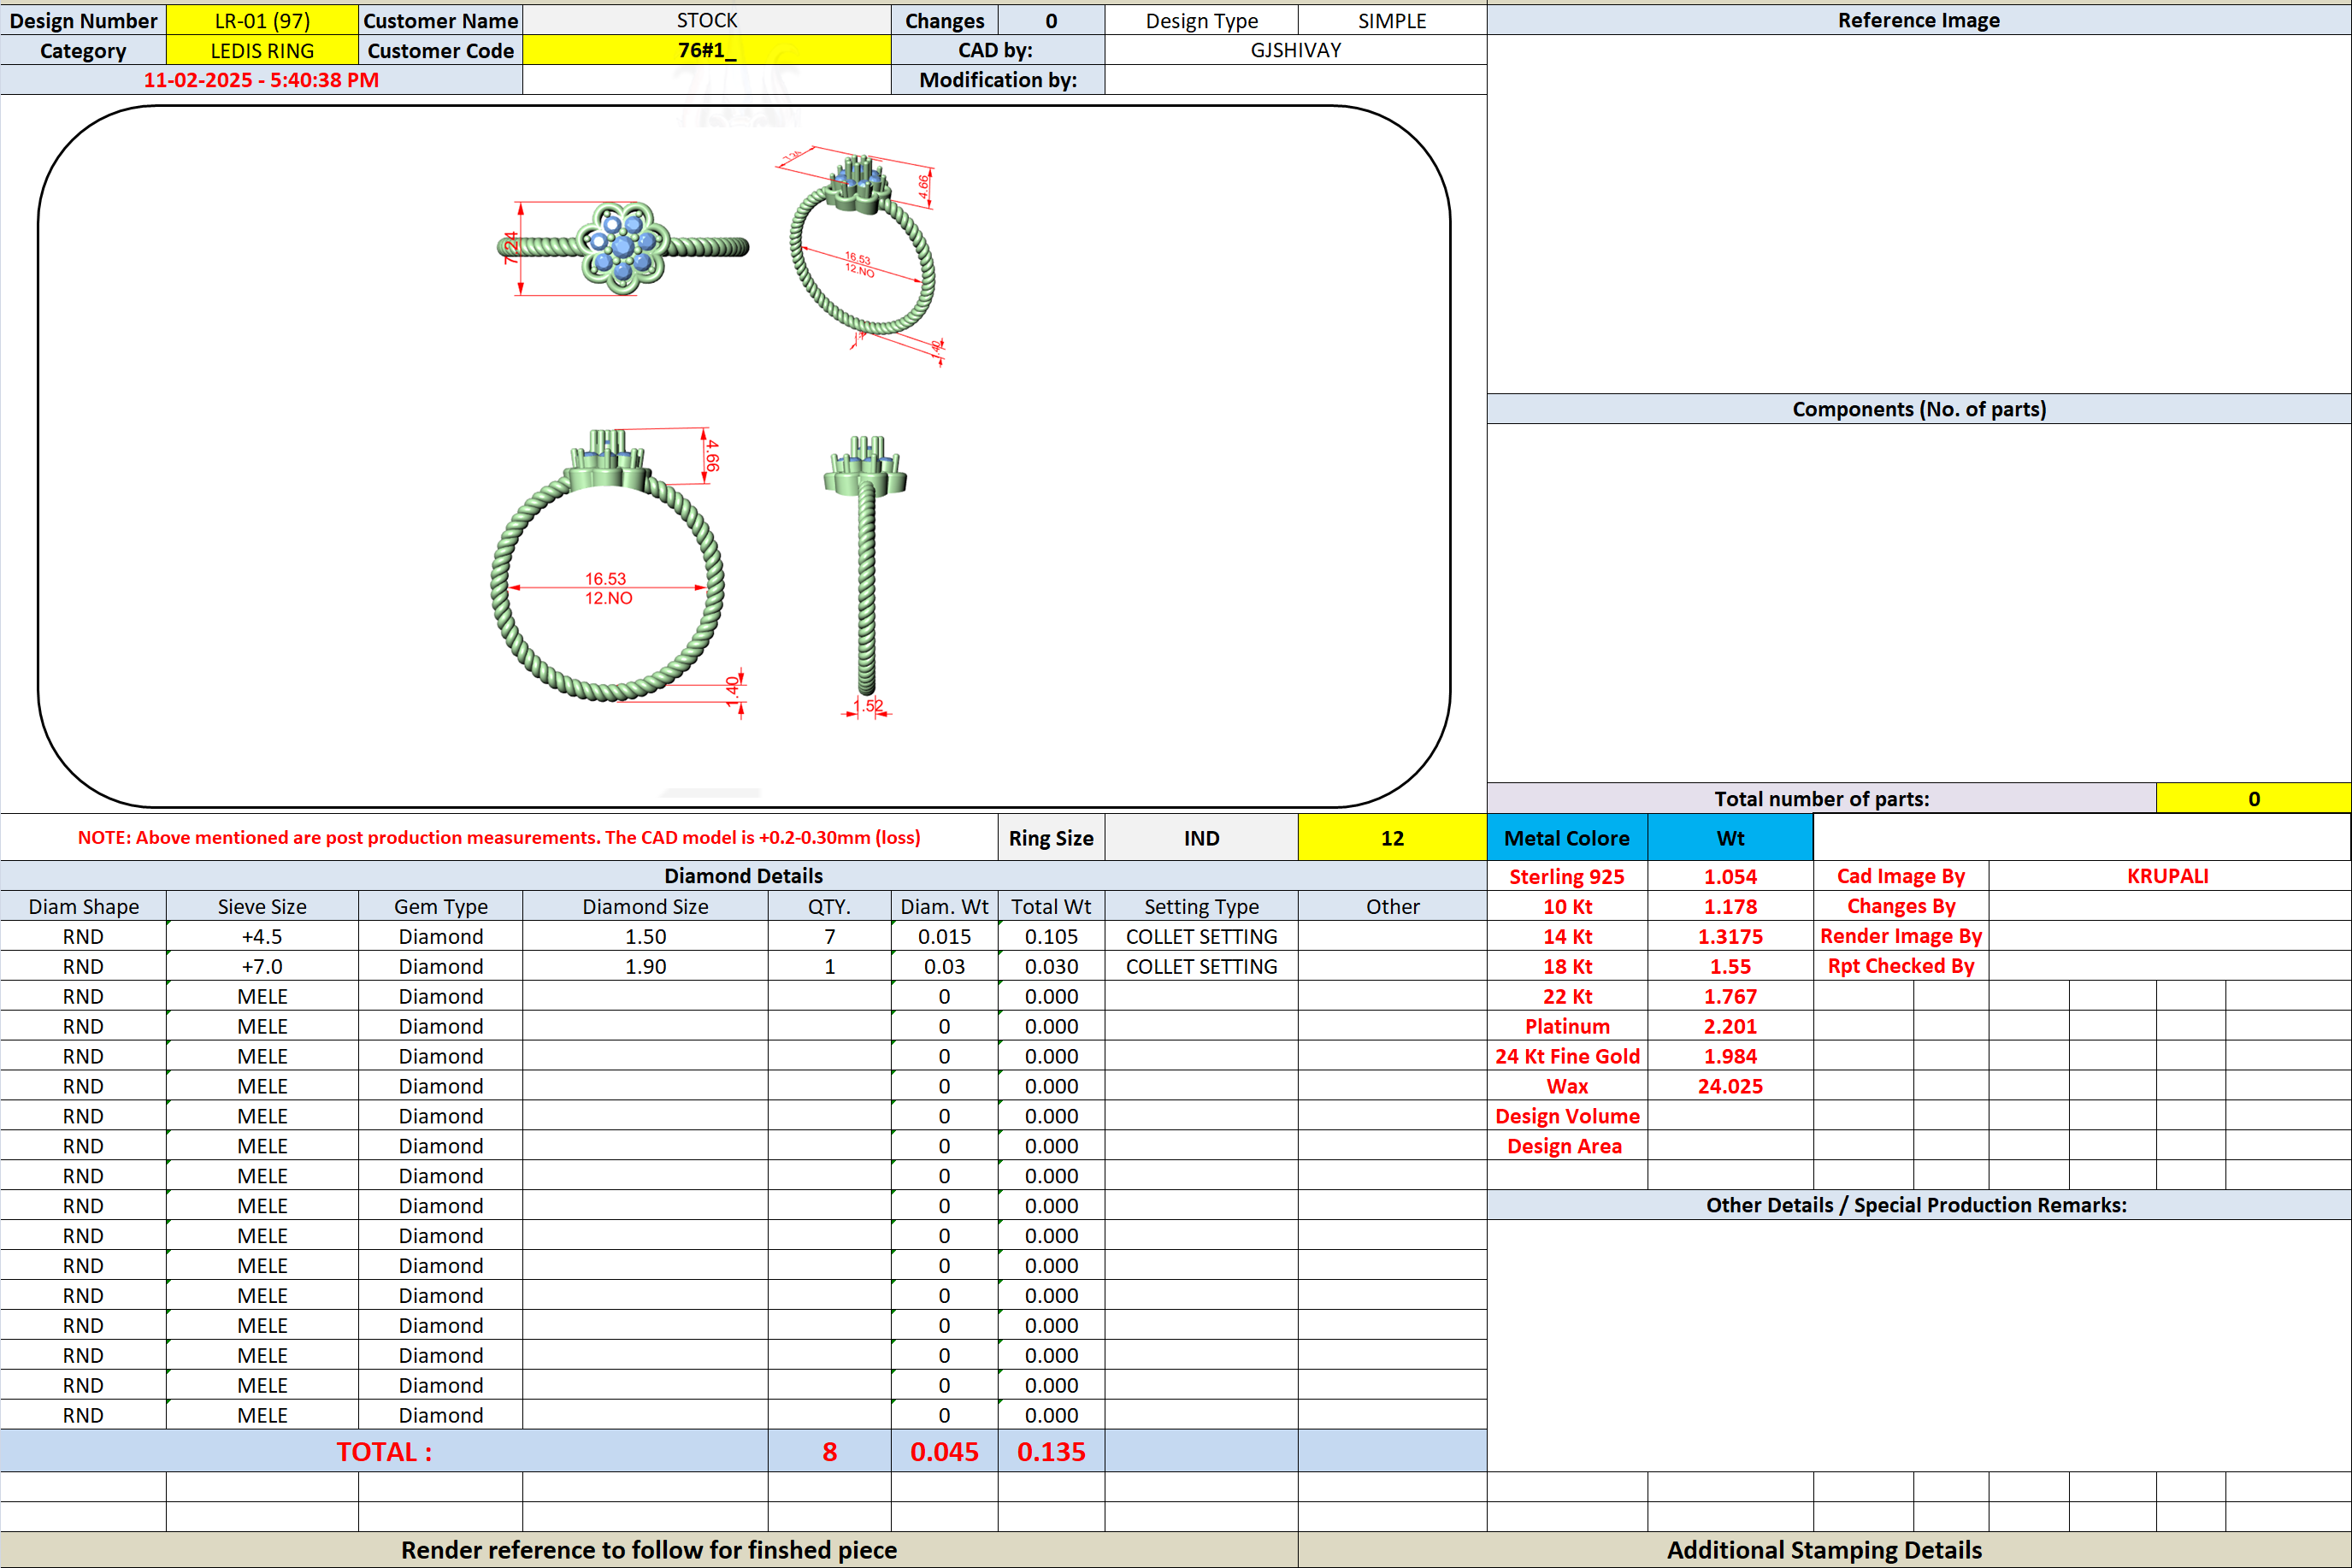Select the Changes By label
2352x1568 pixels.
point(1901,906)
